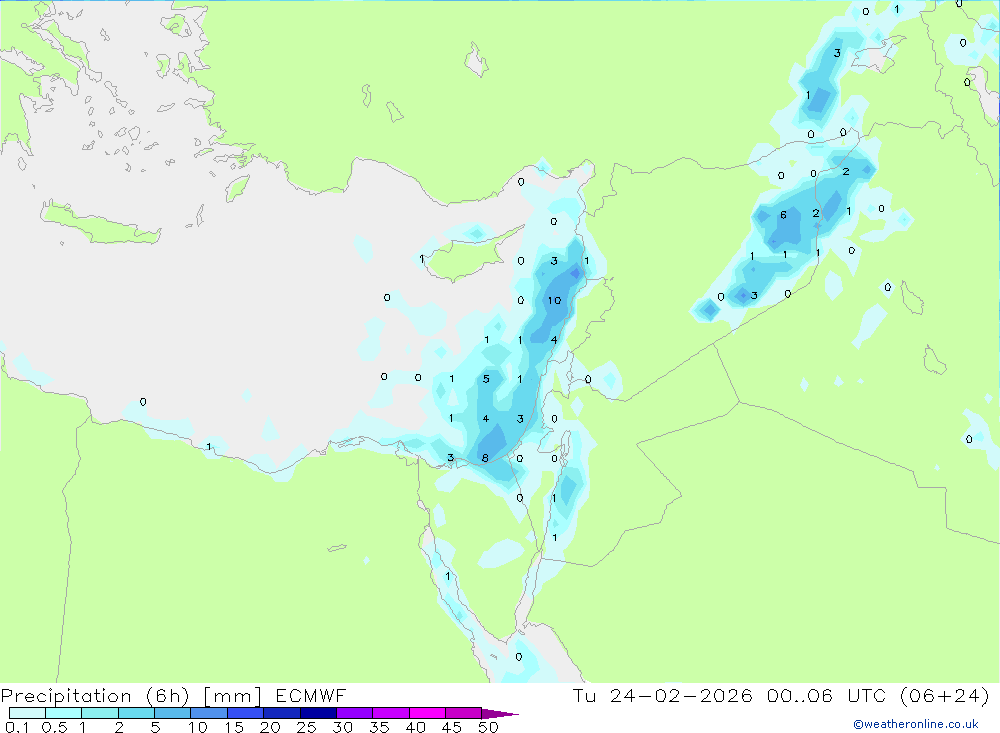Select the 0.5–1 mm legend color swatch
1000x733 pixels.
coord(64,713)
